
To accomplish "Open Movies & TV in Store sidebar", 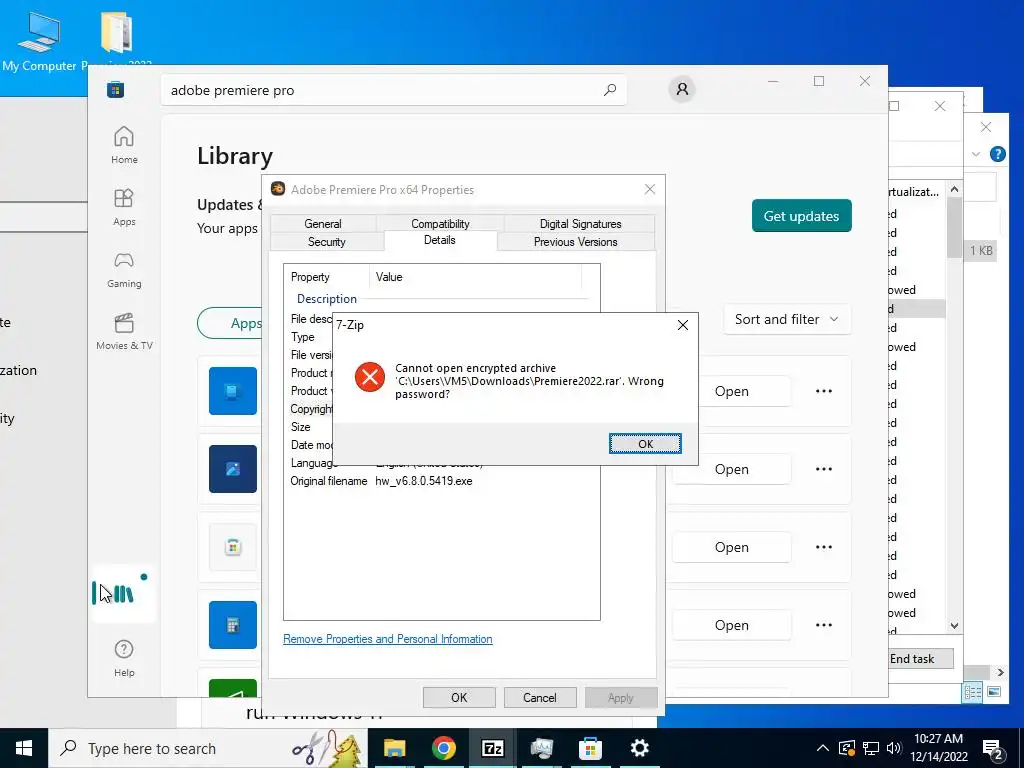I will click(124, 331).
